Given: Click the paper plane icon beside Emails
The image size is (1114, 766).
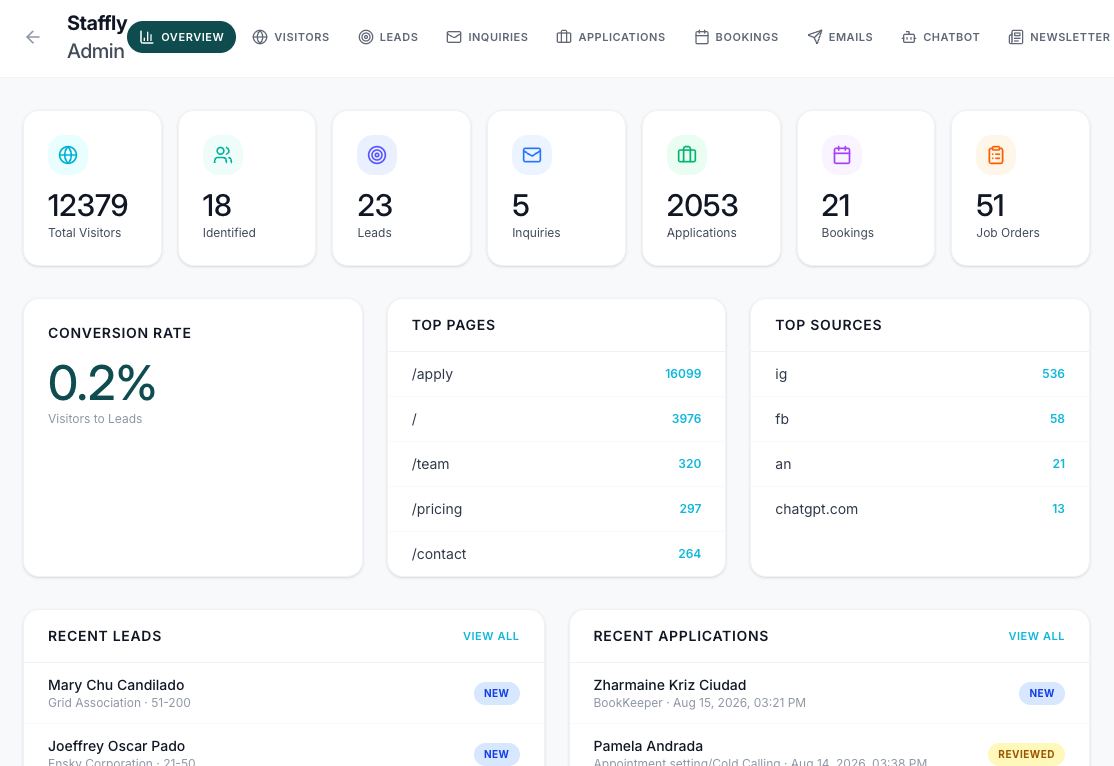Looking at the screenshot, I should pyautogui.click(x=815, y=37).
